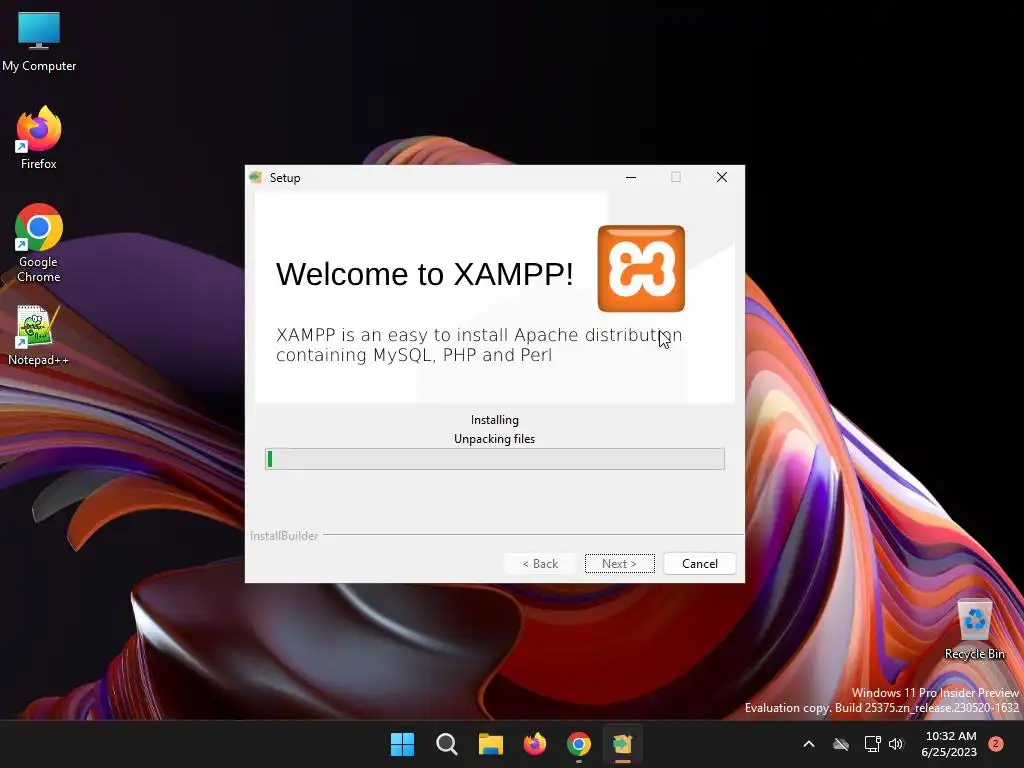Click the 'Unpacking files' status text
The height and width of the screenshot is (768, 1024).
494,439
